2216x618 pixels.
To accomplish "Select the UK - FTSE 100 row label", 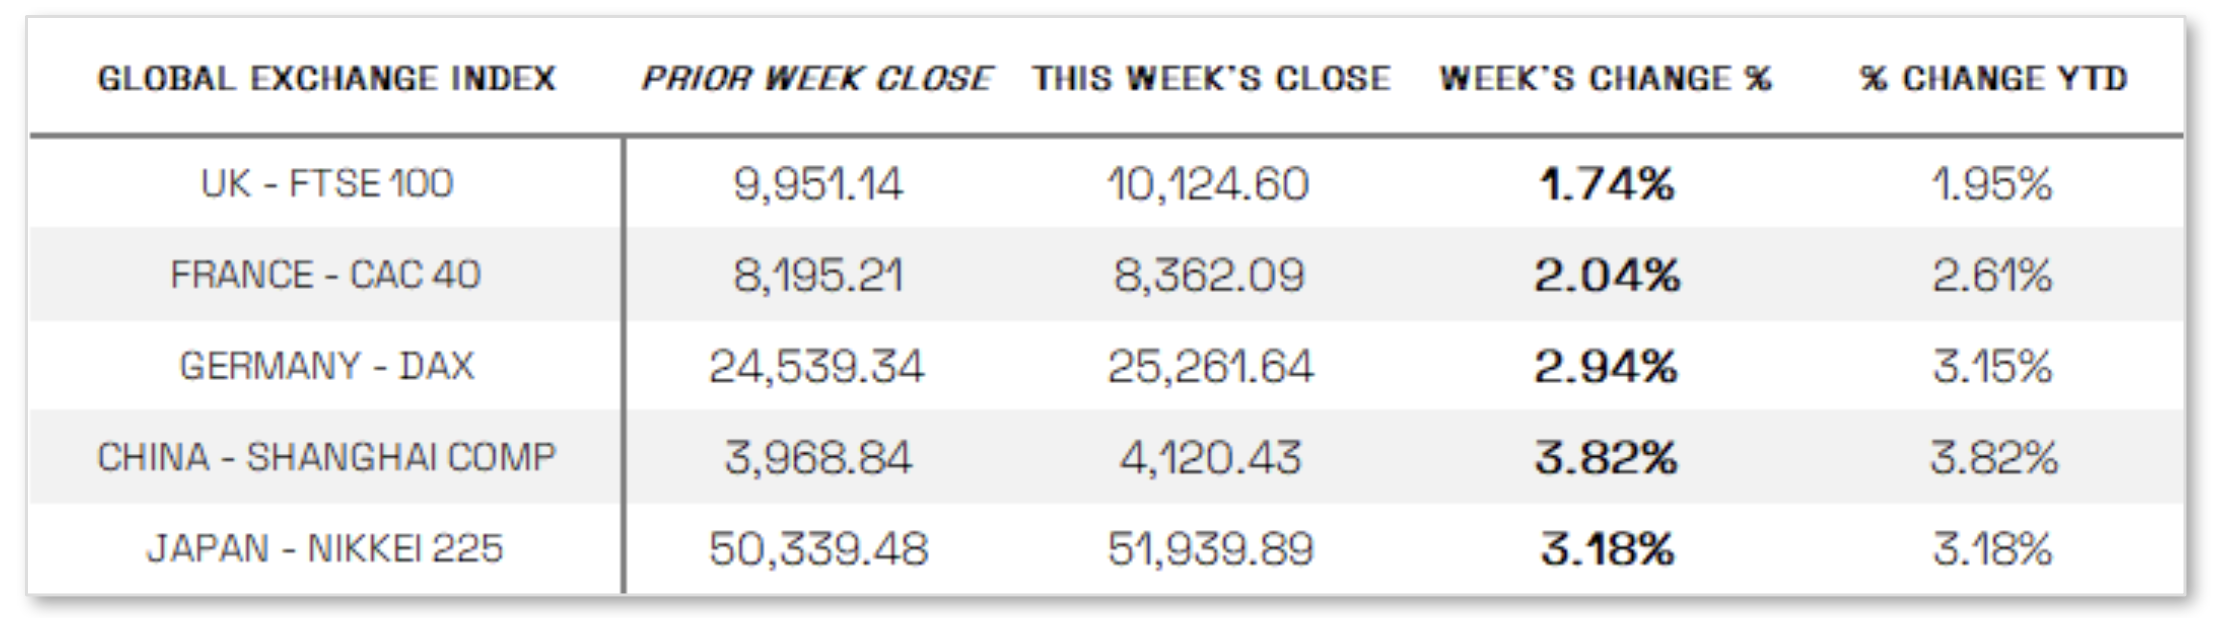I will [326, 184].
